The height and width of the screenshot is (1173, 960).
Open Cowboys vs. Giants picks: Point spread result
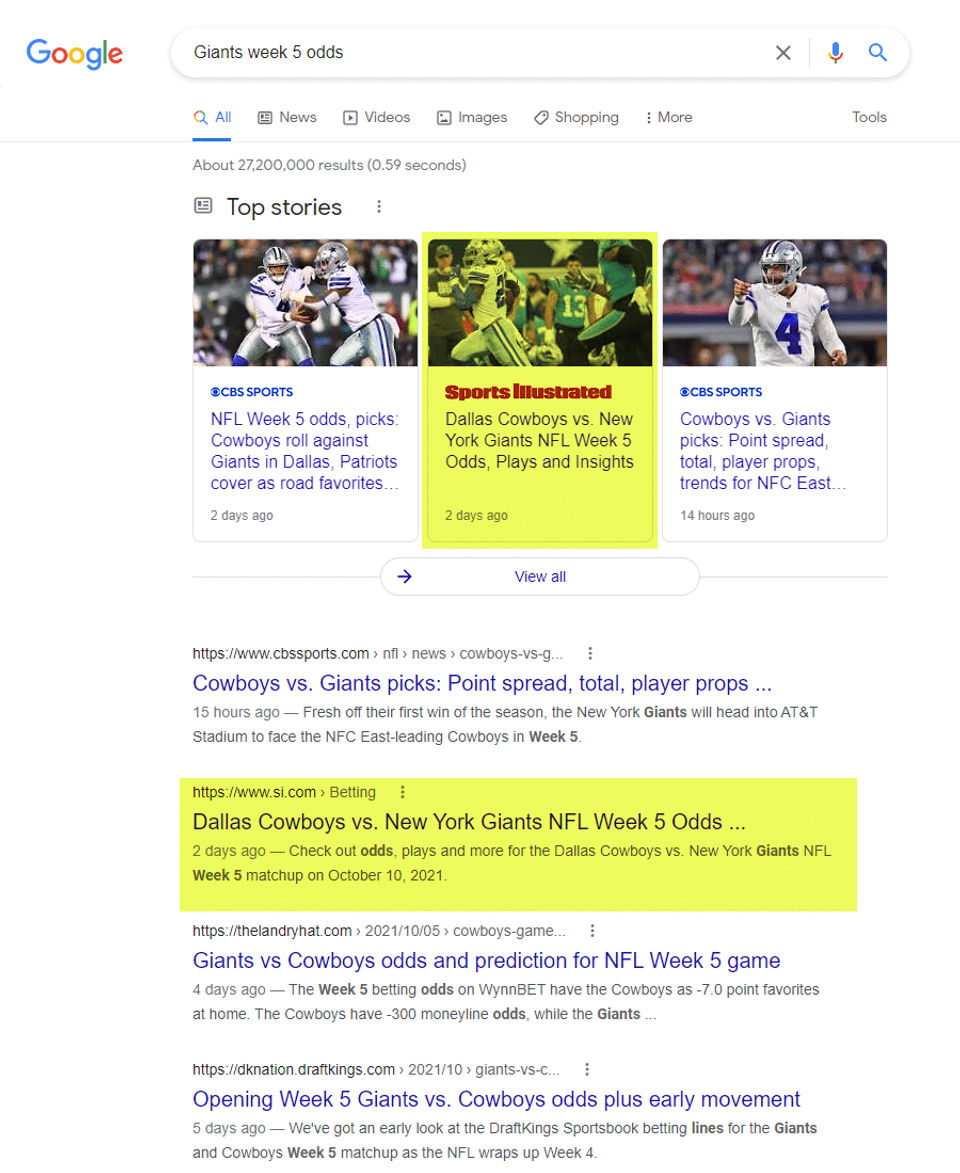click(482, 683)
